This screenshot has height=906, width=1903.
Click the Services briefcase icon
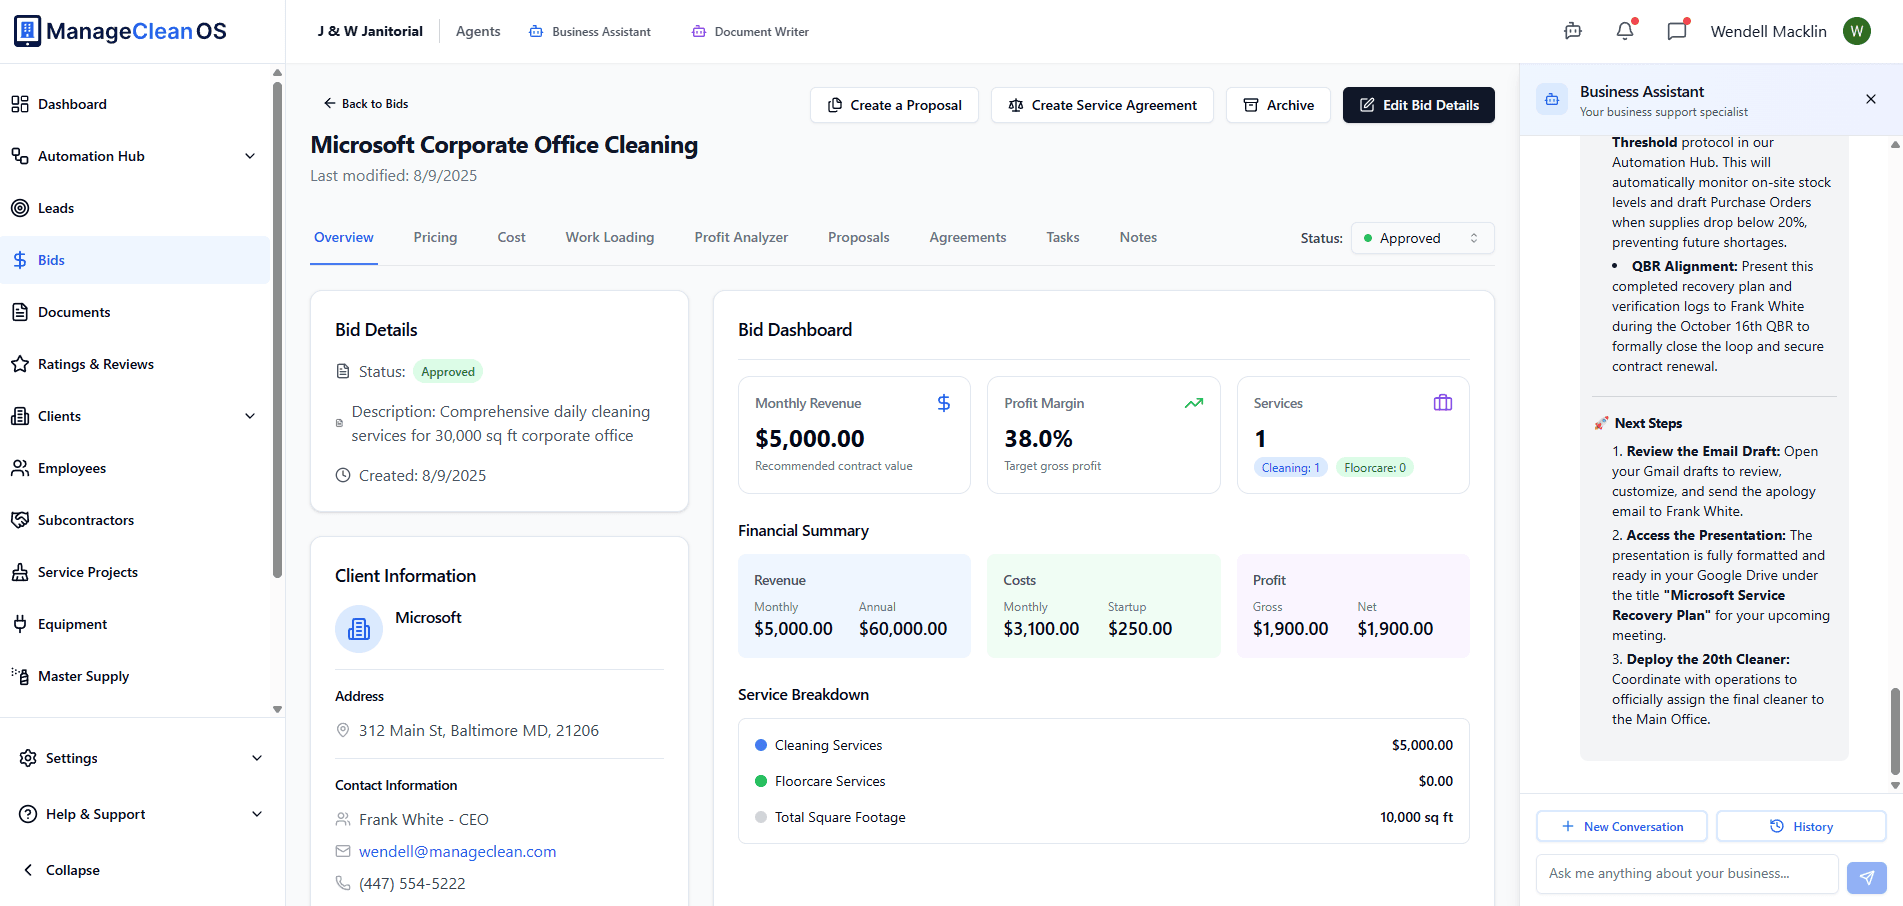tap(1443, 403)
